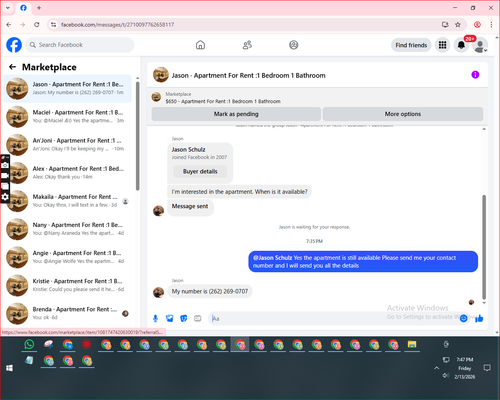Viewport: 500px width, 400px height.
Task: Open the Chrome three-dot menu
Action: [x=491, y=24]
